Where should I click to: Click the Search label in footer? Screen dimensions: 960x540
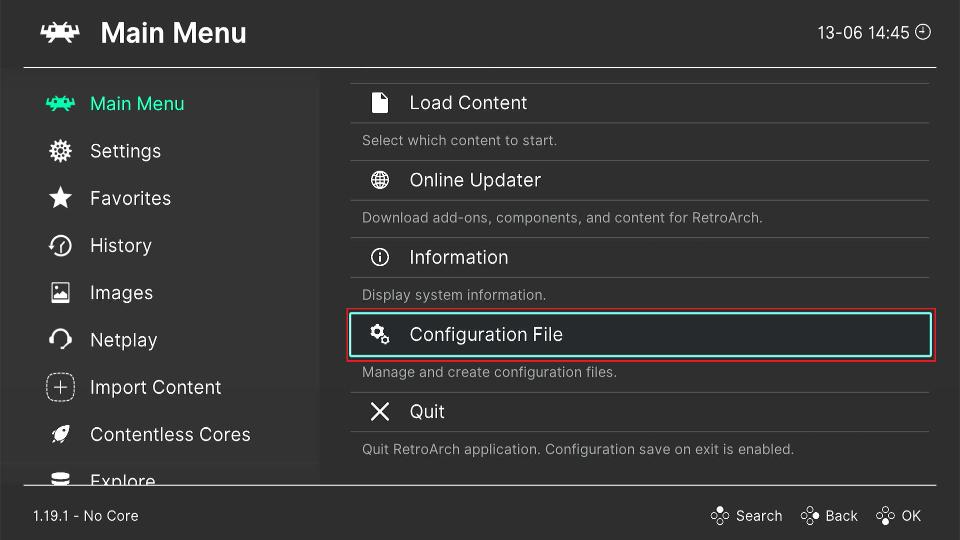click(759, 516)
